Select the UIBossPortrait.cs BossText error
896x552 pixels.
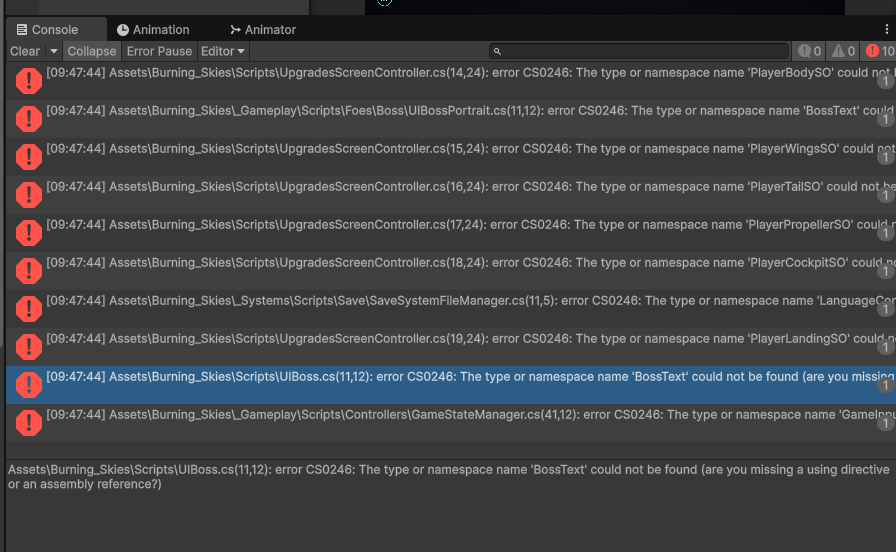pos(451,118)
